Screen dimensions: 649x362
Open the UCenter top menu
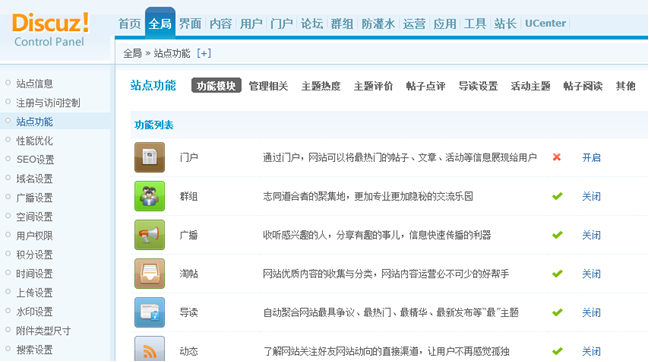546,23
